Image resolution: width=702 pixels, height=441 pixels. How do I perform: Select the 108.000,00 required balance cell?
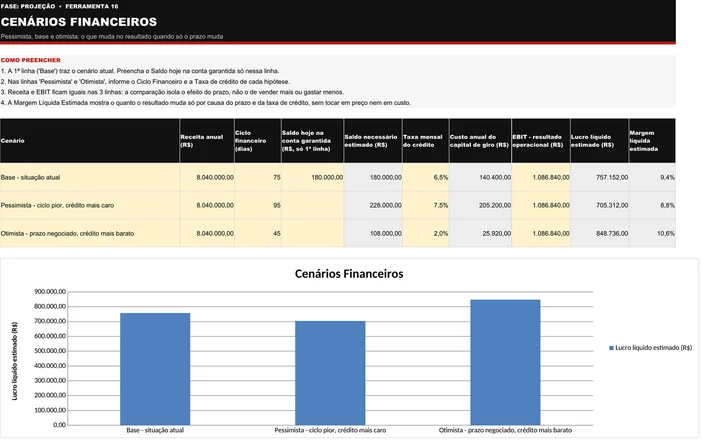point(373,233)
